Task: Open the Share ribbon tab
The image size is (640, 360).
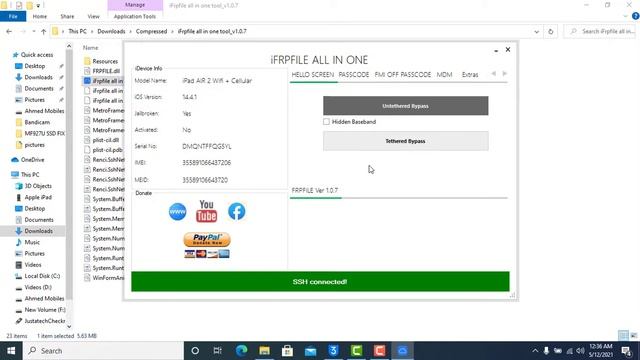Action: (x=67, y=16)
